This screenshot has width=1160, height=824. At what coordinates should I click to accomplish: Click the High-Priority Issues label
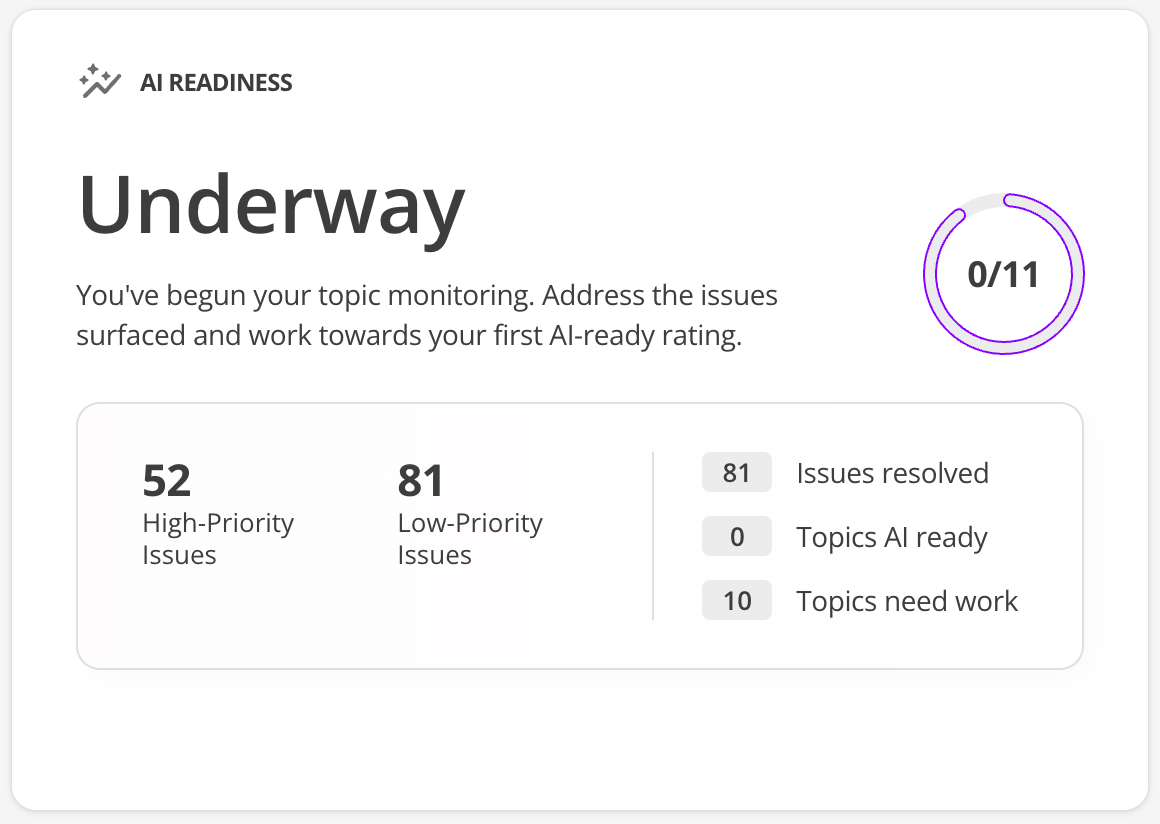coord(217,539)
